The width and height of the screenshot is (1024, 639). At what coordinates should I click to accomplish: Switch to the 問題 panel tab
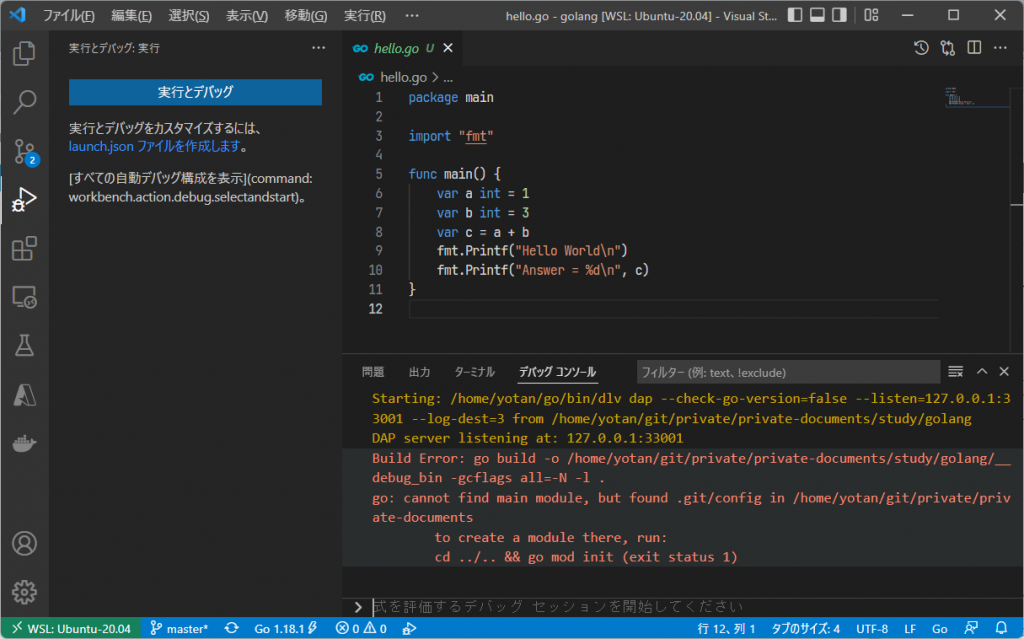(373, 372)
